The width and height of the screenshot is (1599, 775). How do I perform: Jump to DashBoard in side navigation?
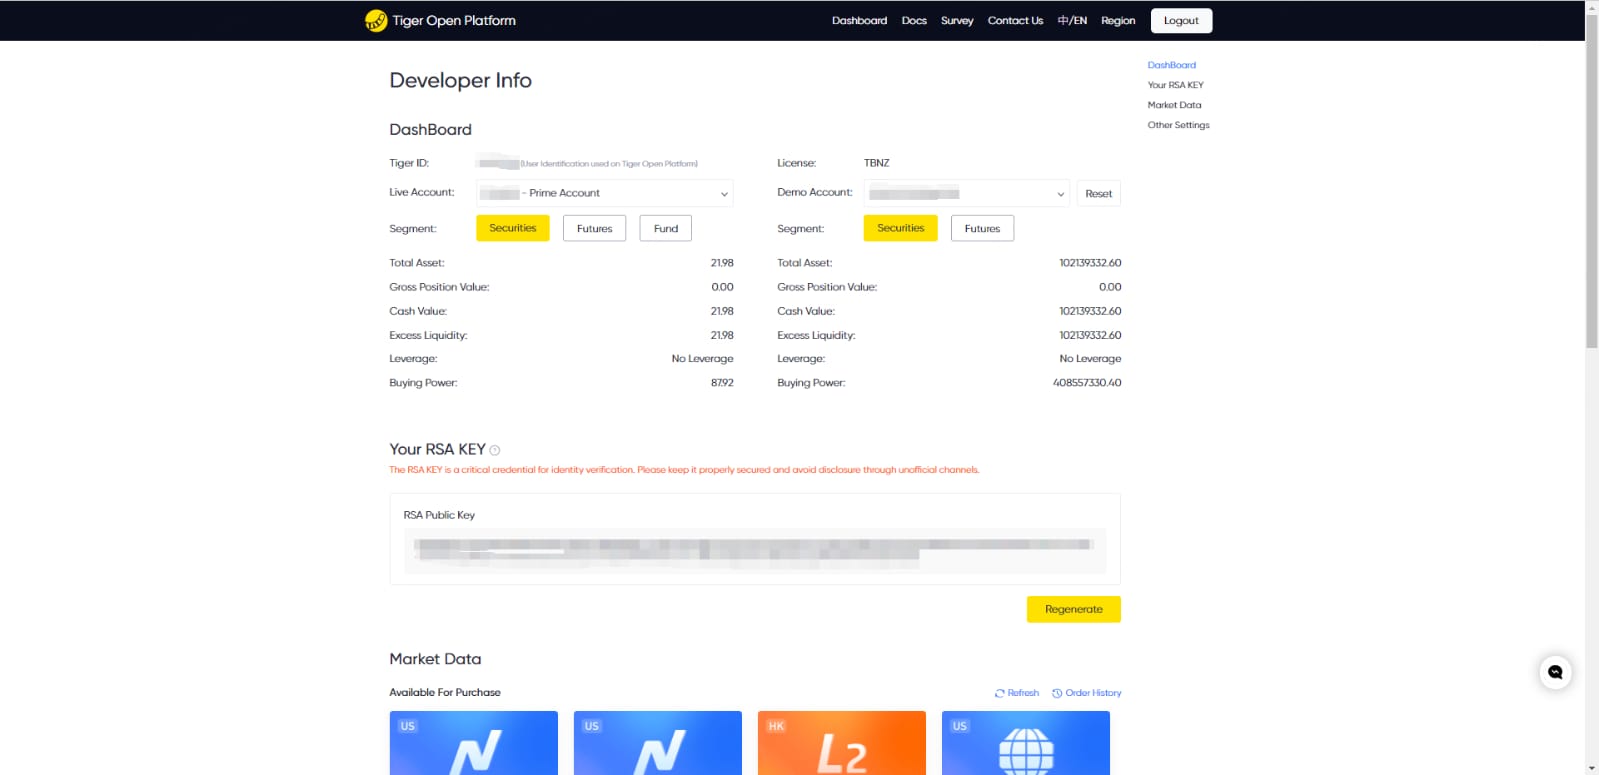pos(1171,65)
